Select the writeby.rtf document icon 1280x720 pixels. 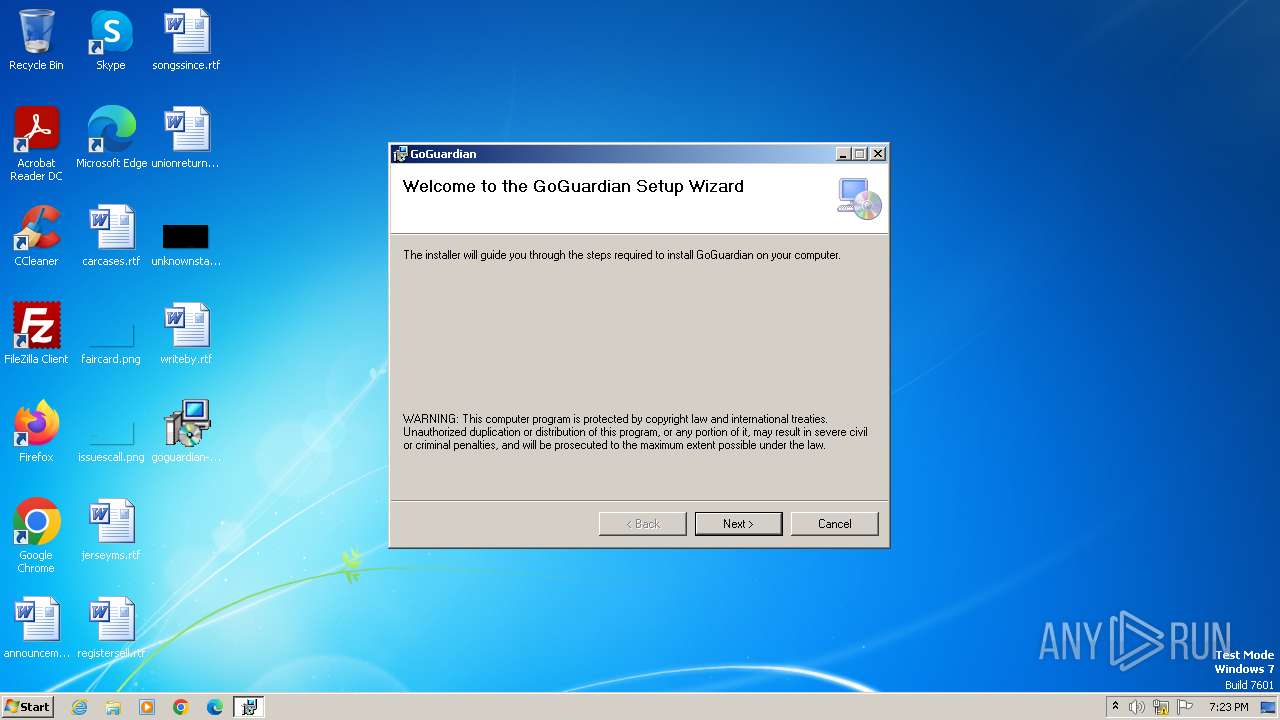[x=186, y=334]
